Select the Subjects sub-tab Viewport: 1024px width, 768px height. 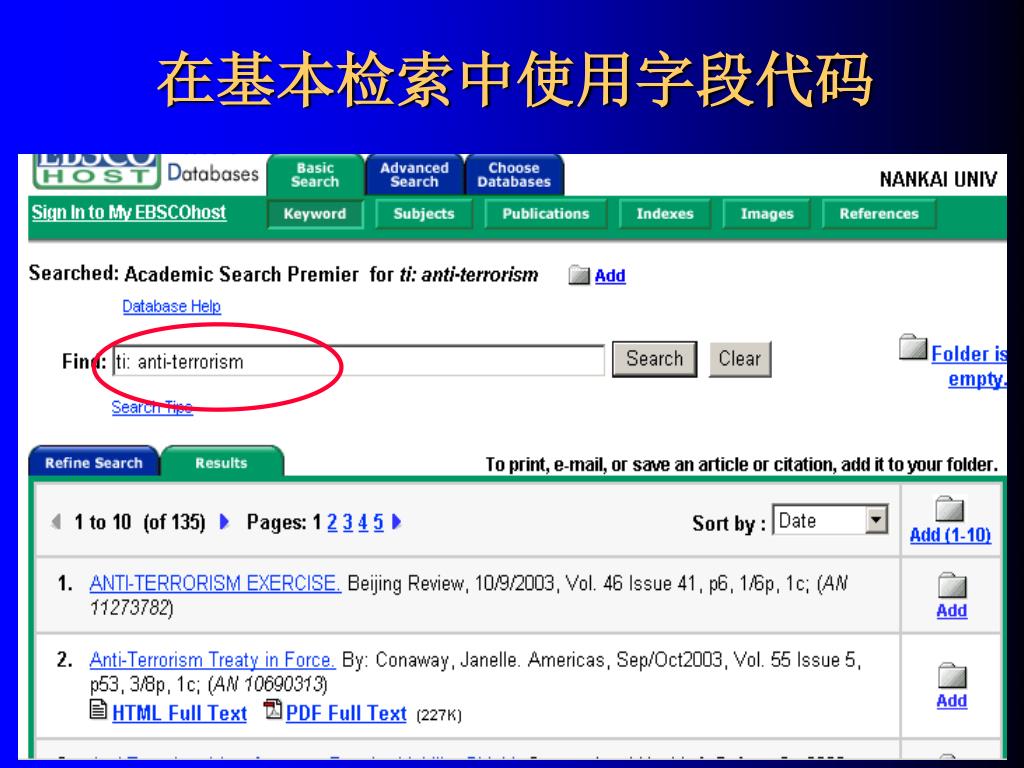424,214
